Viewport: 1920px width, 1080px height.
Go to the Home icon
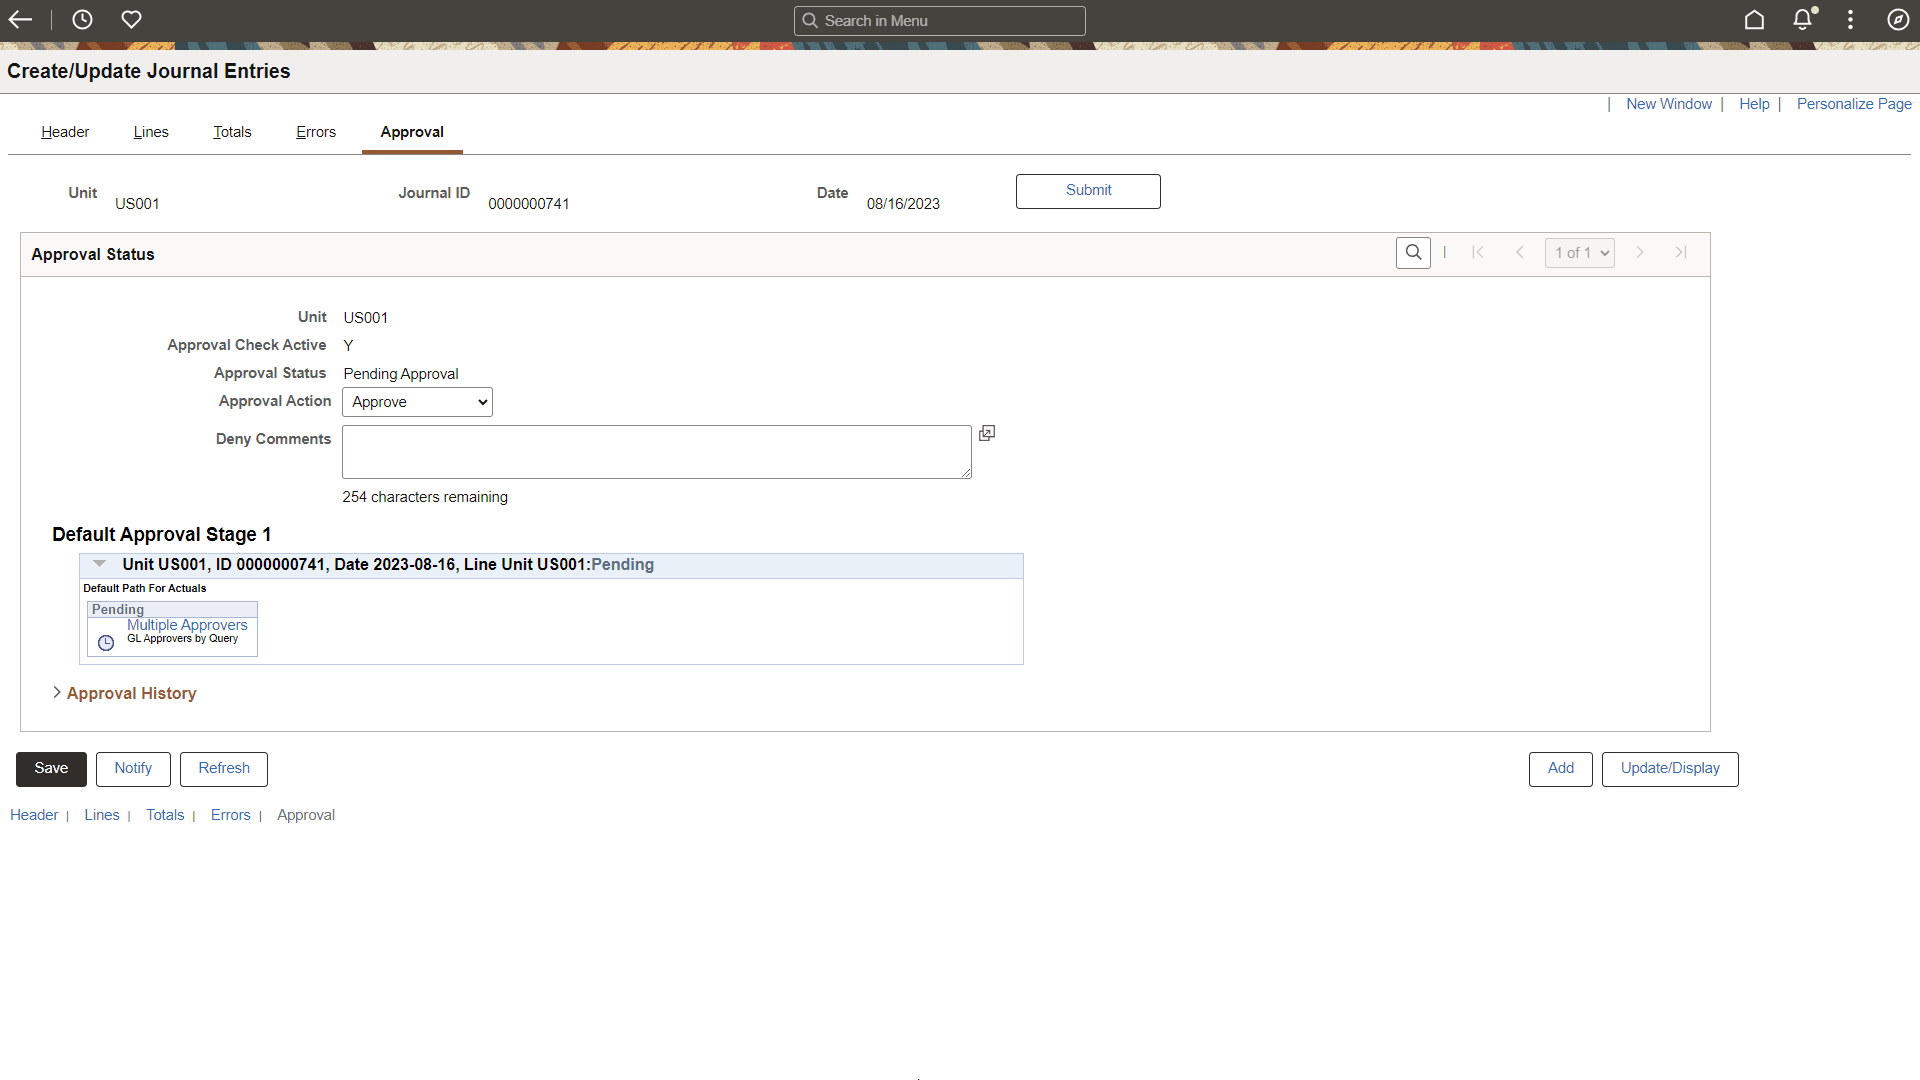1755,19
